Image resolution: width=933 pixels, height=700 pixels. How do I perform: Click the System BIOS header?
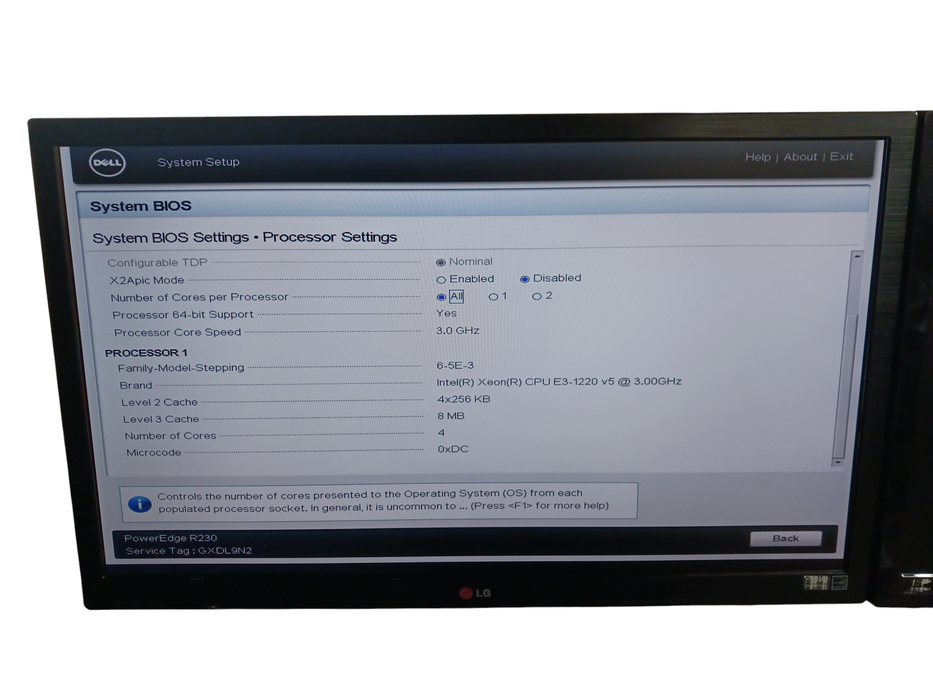tap(140, 207)
